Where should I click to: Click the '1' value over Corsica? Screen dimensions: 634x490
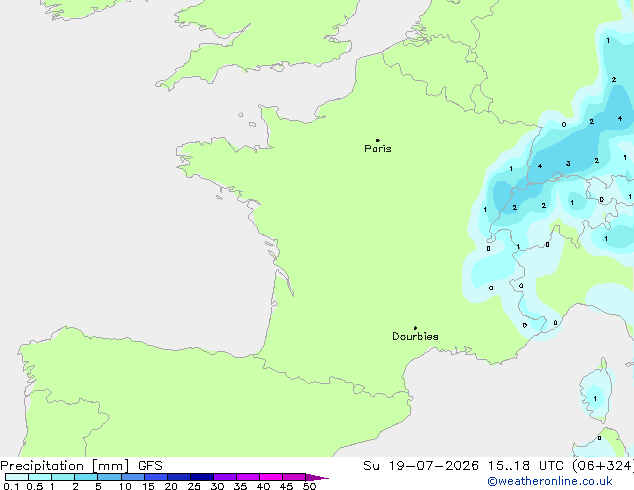click(595, 399)
